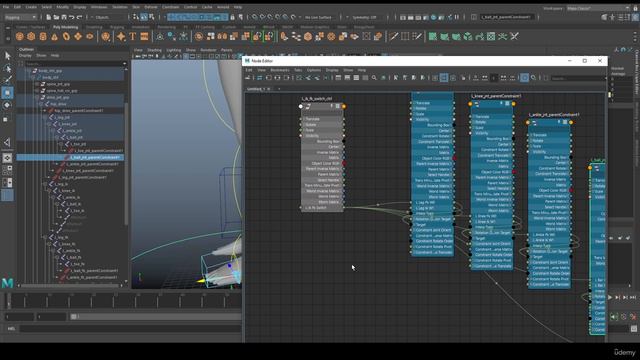This screenshot has height=360, width=640.
Task: Open the Maya Classic workspace dropdown
Action: tap(598, 8)
